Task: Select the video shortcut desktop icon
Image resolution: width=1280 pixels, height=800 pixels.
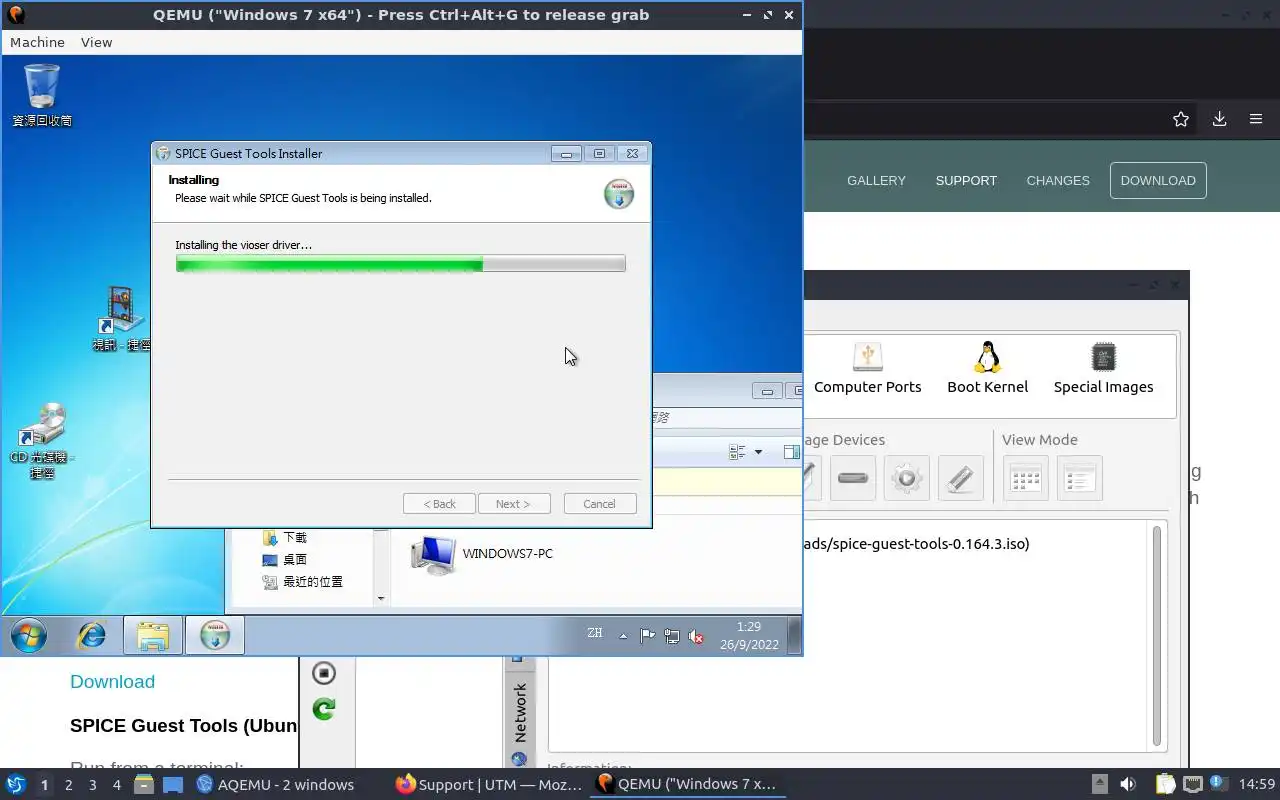Action: click(x=121, y=318)
